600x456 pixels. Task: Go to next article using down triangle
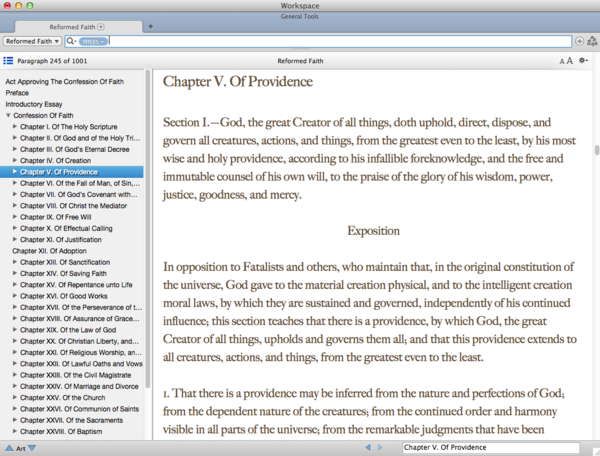point(32,448)
